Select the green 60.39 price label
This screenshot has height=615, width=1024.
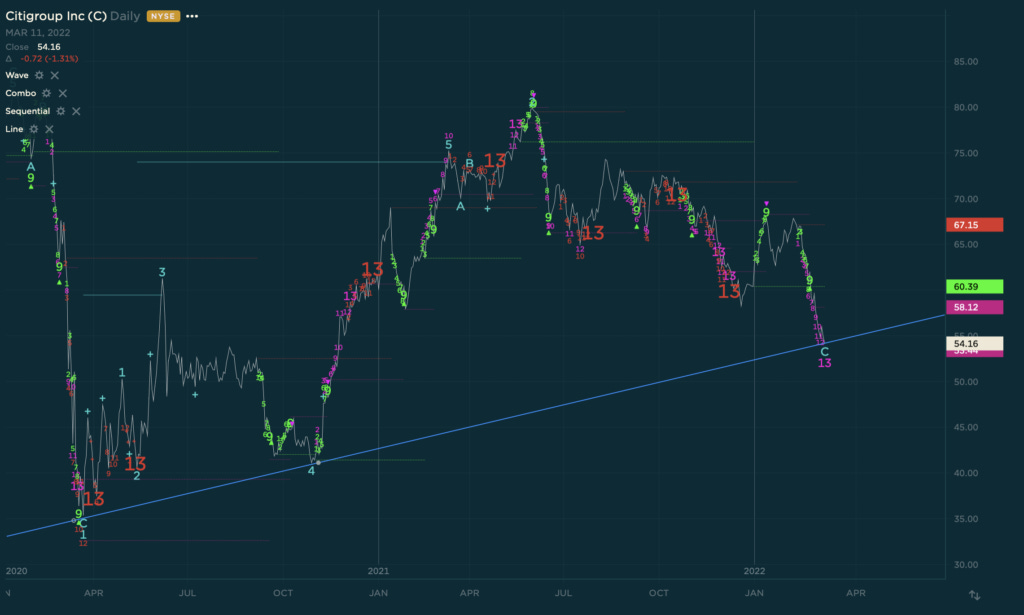pyautogui.click(x=974, y=287)
